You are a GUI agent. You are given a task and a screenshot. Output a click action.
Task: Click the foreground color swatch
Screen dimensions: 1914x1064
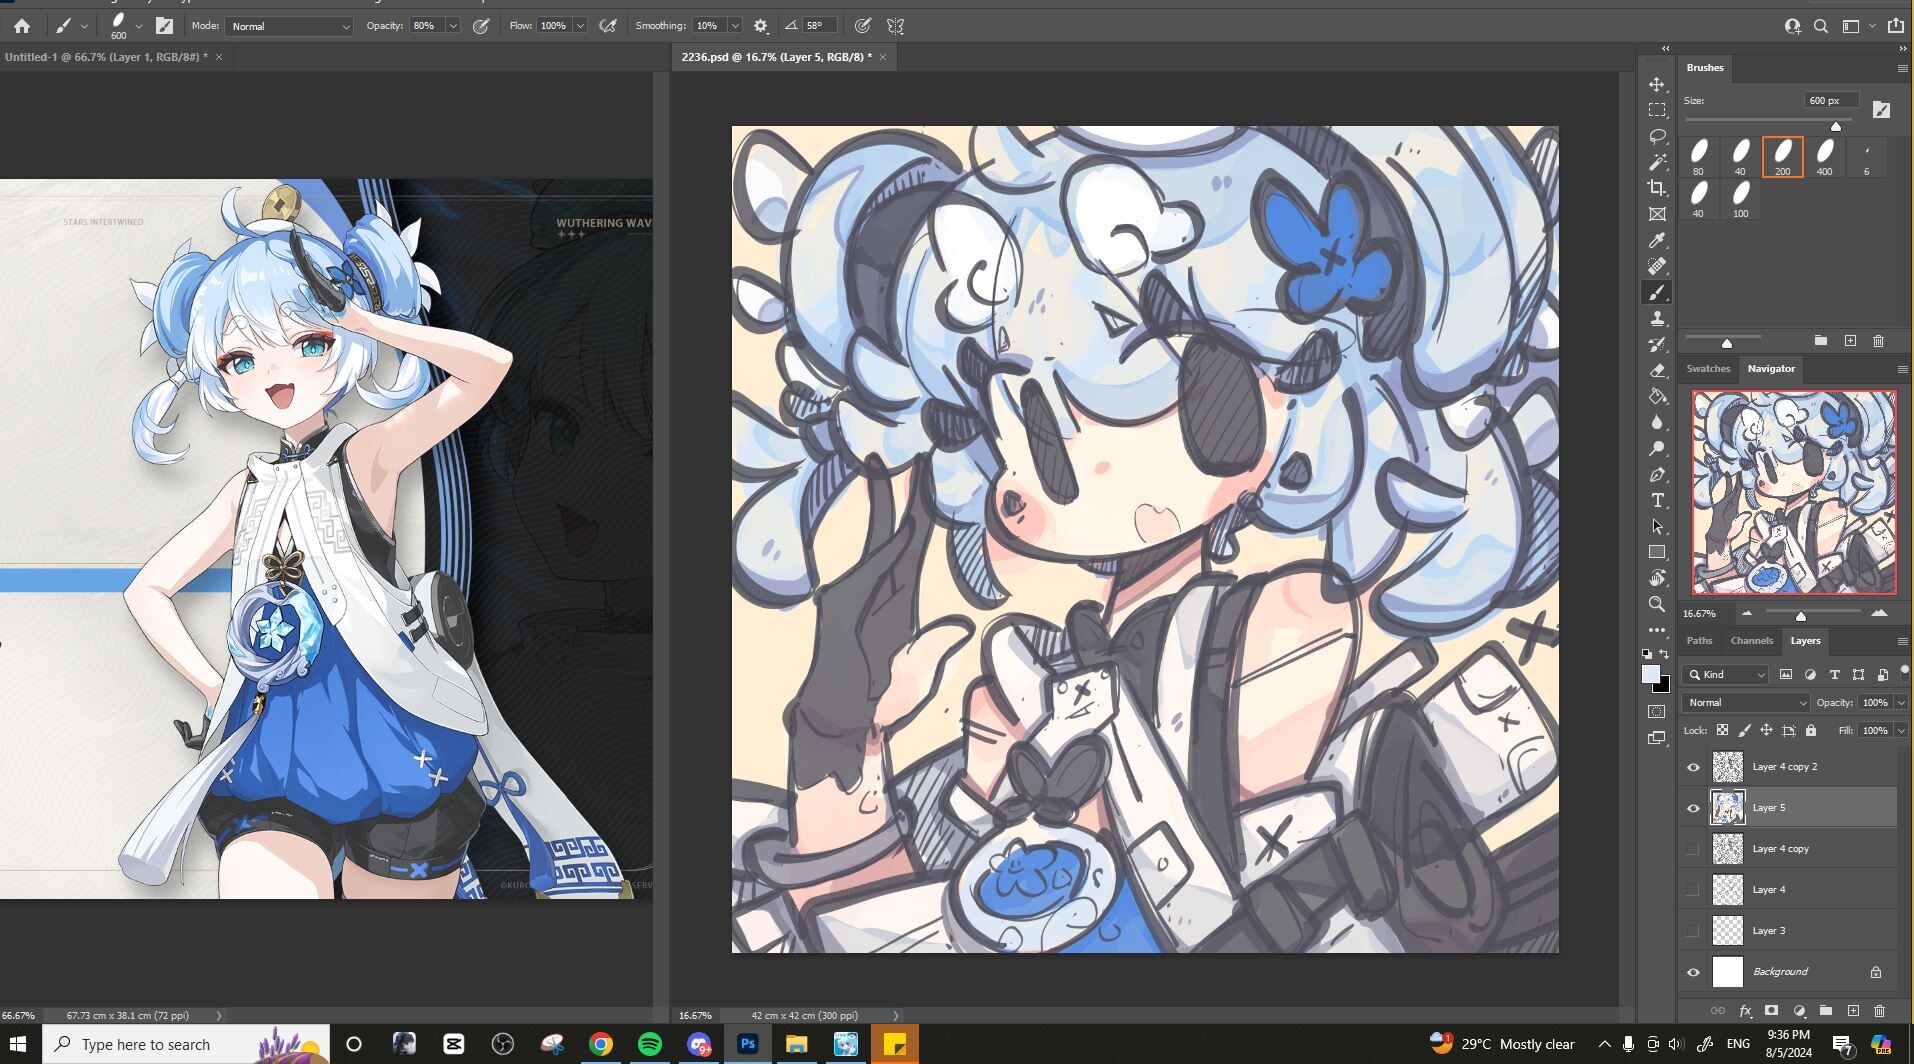point(1651,675)
